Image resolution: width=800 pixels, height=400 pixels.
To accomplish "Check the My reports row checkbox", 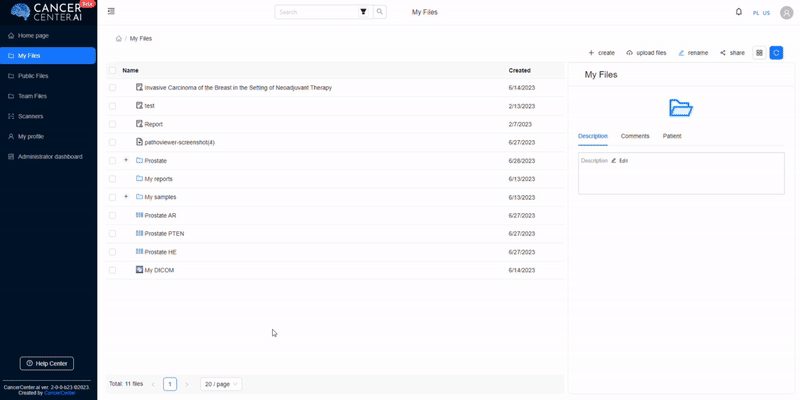I will 112,179.
